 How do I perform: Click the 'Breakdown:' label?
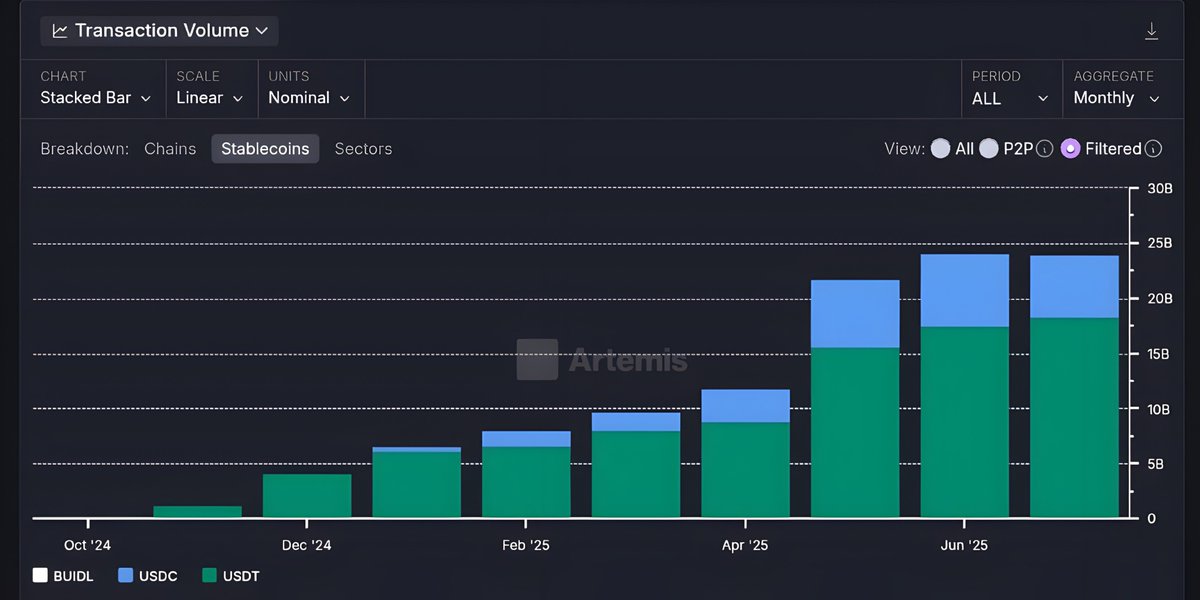point(85,149)
